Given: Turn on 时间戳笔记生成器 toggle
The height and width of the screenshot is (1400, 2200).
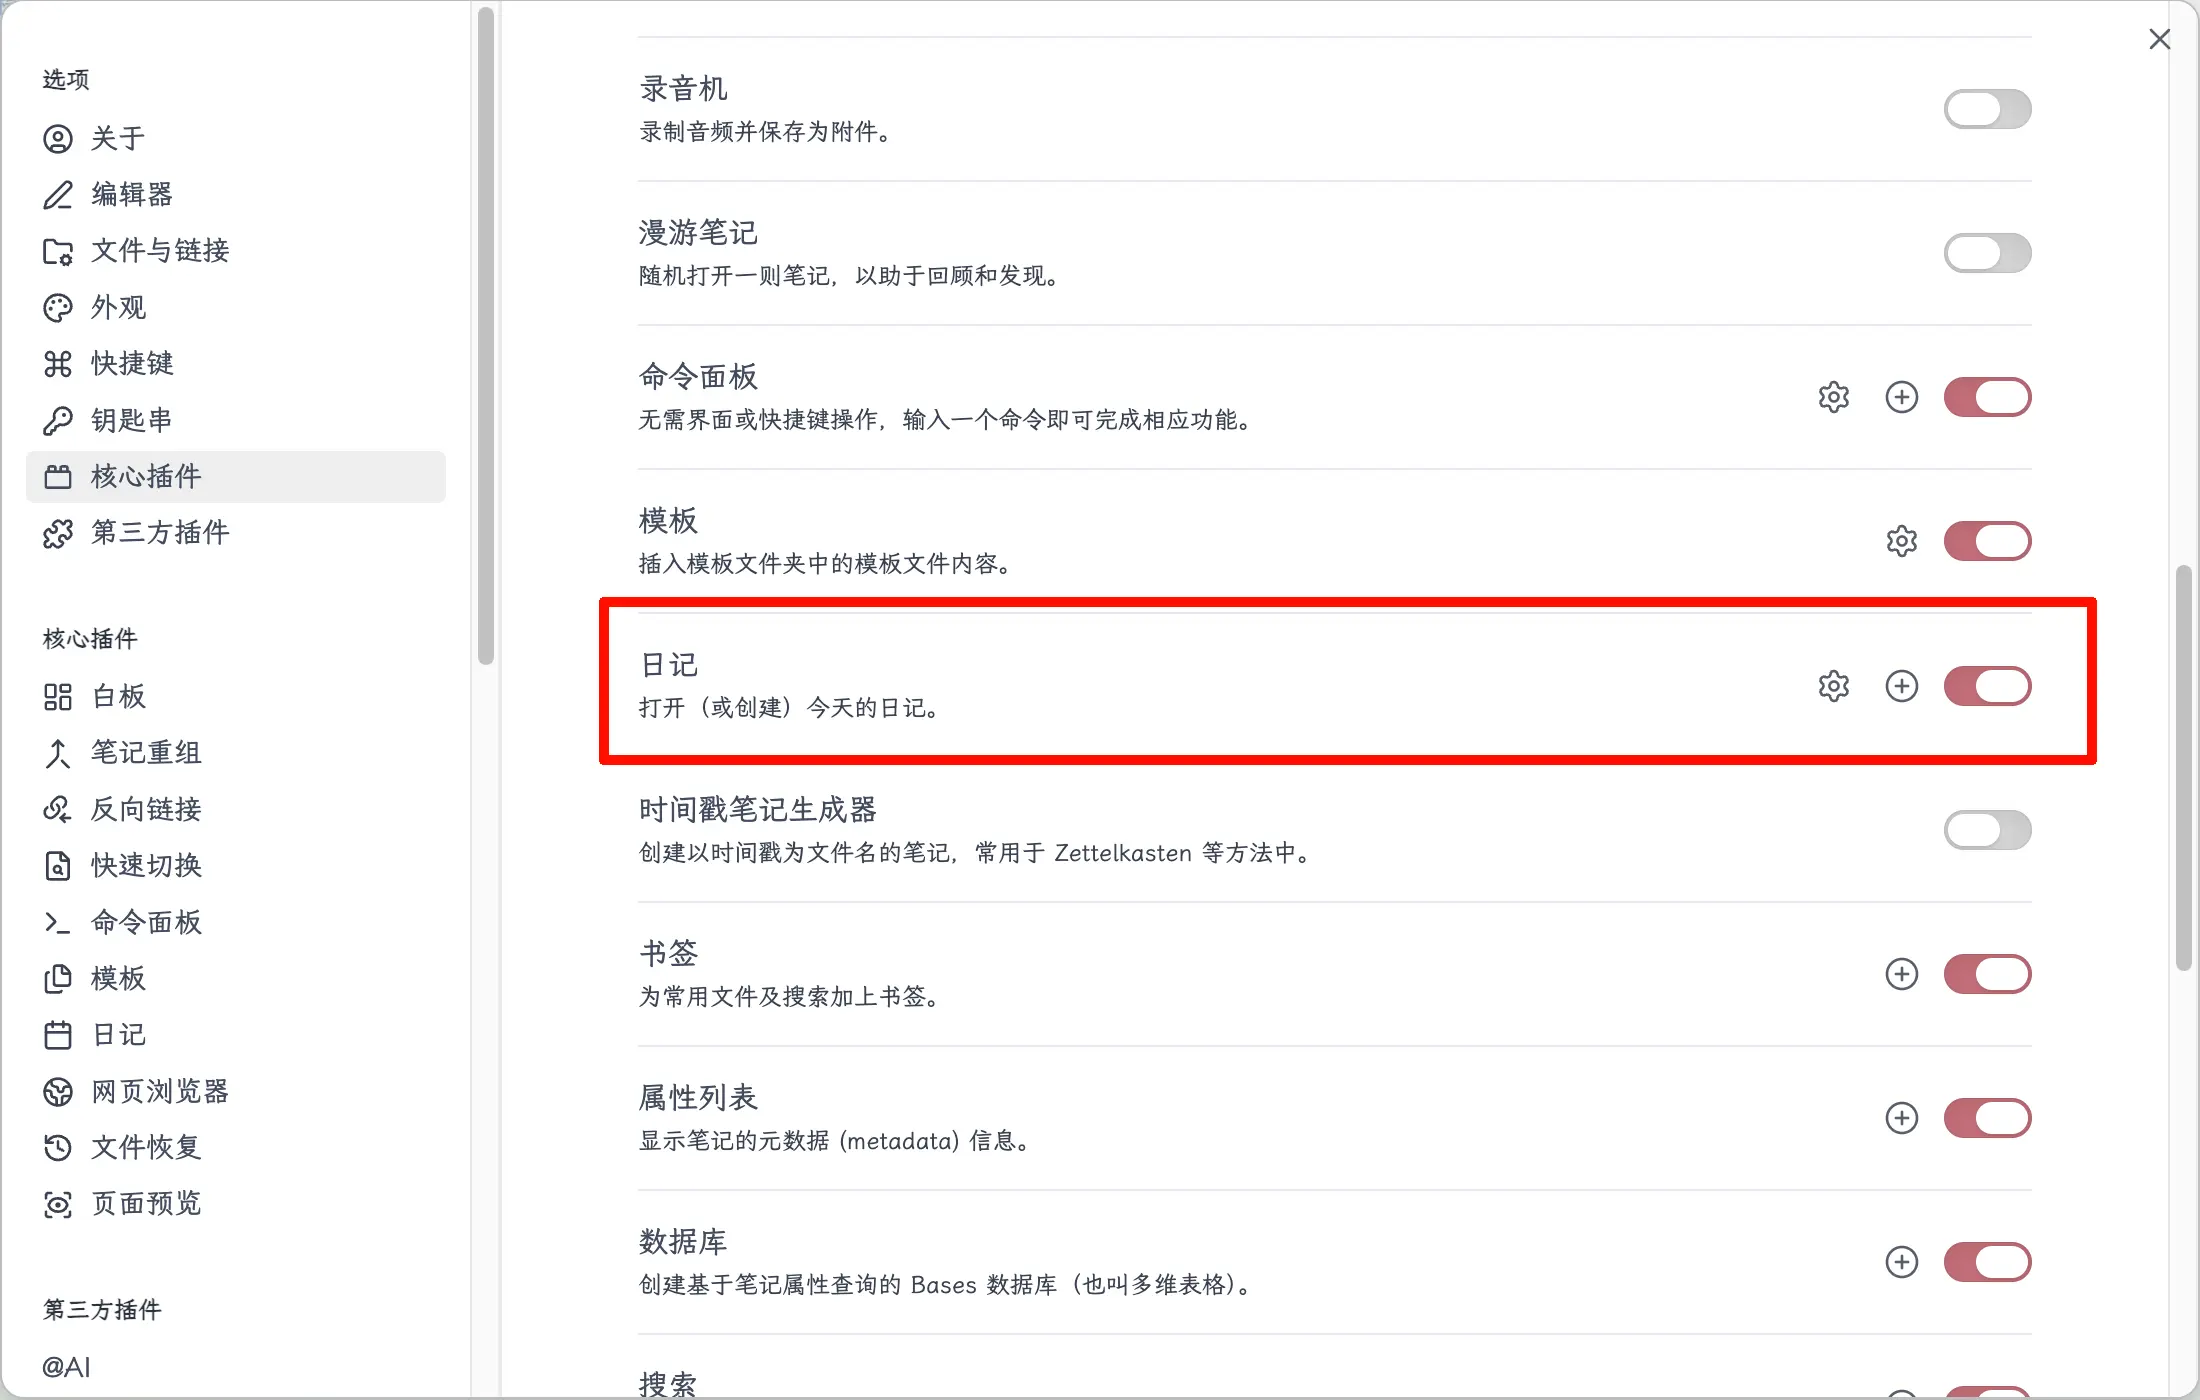Looking at the screenshot, I should pos(1987,830).
